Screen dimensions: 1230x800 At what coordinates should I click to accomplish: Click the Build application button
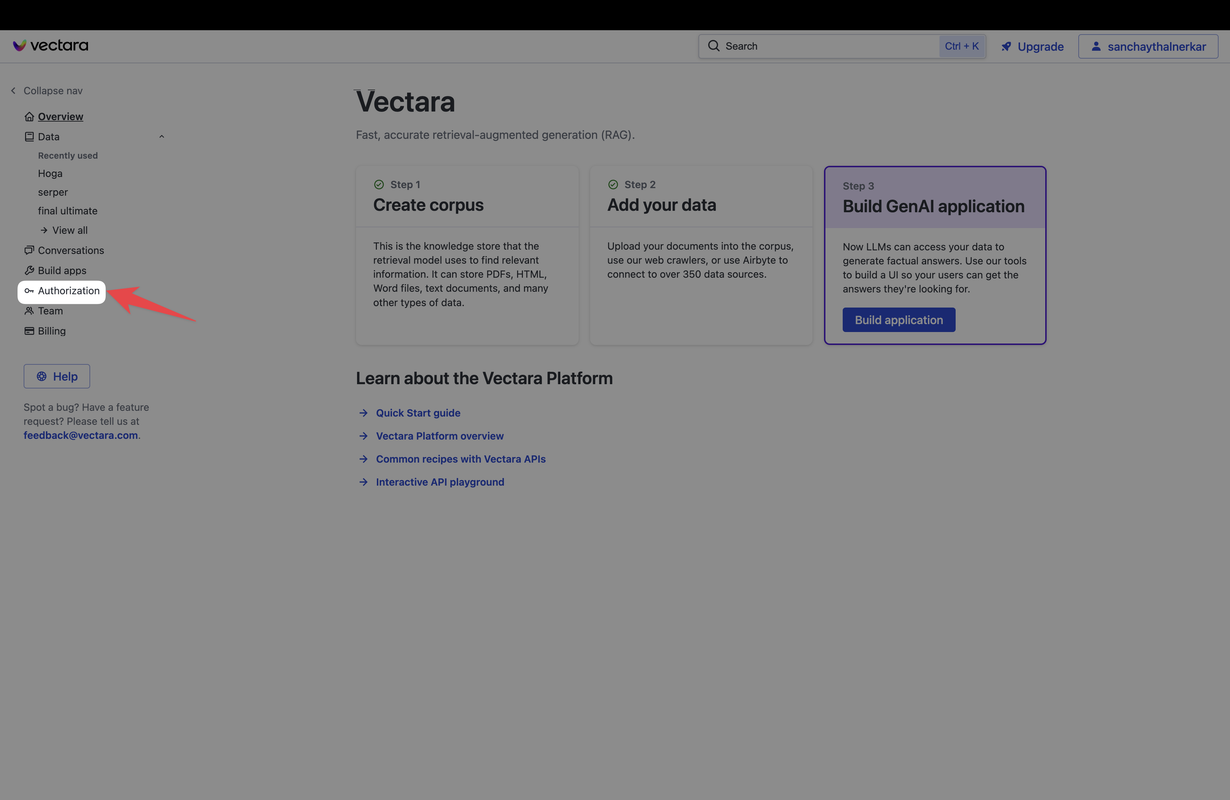tap(899, 320)
